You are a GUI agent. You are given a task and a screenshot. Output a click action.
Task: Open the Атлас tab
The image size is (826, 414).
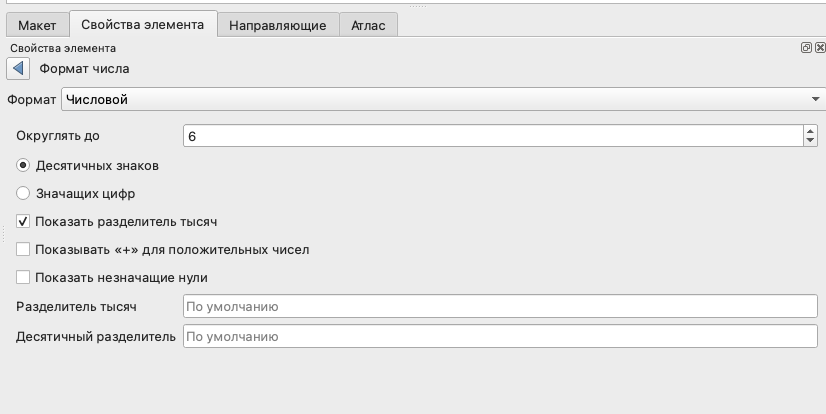(368, 25)
